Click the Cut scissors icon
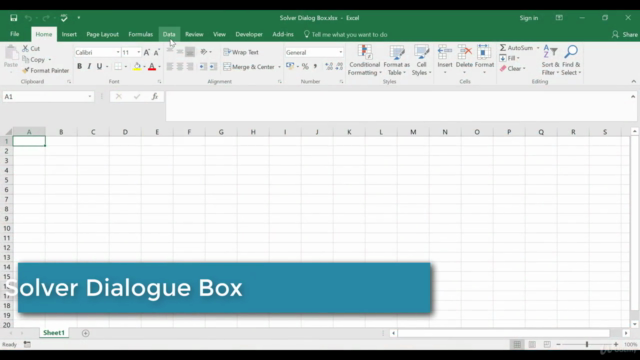Image resolution: width=640 pixels, height=360 pixels. point(25,48)
